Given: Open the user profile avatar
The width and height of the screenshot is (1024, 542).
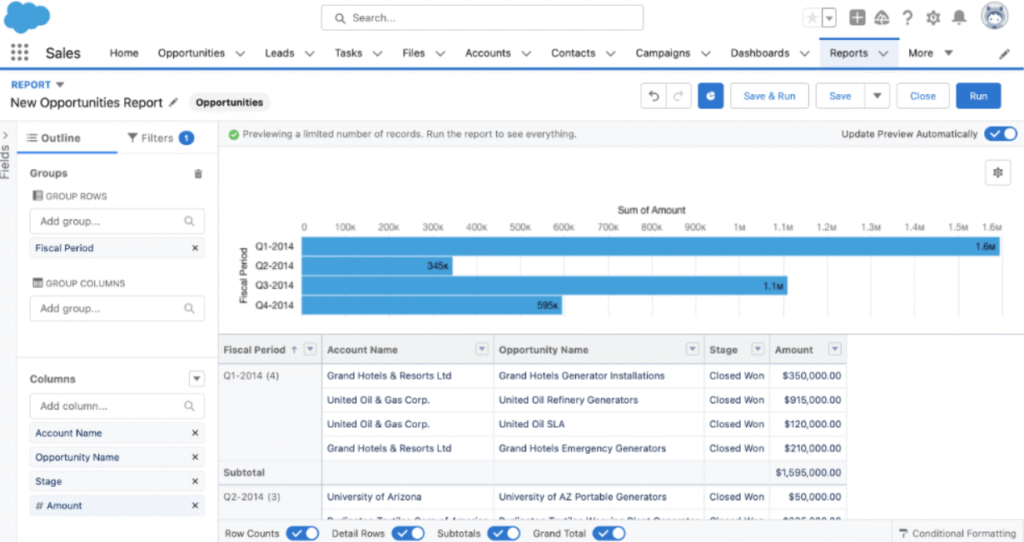Looking at the screenshot, I should 995,16.
